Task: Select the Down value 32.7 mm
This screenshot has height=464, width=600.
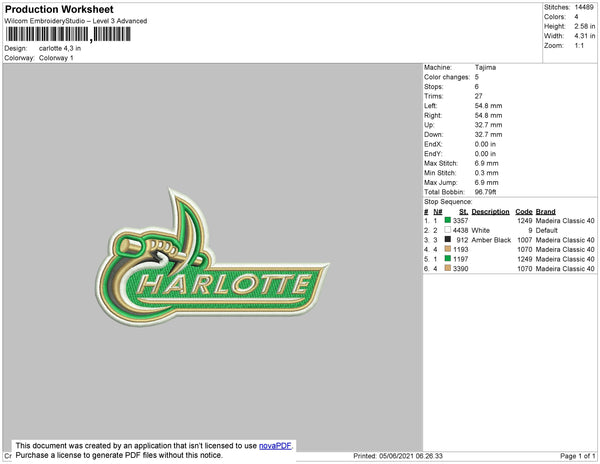Action: tap(488, 134)
